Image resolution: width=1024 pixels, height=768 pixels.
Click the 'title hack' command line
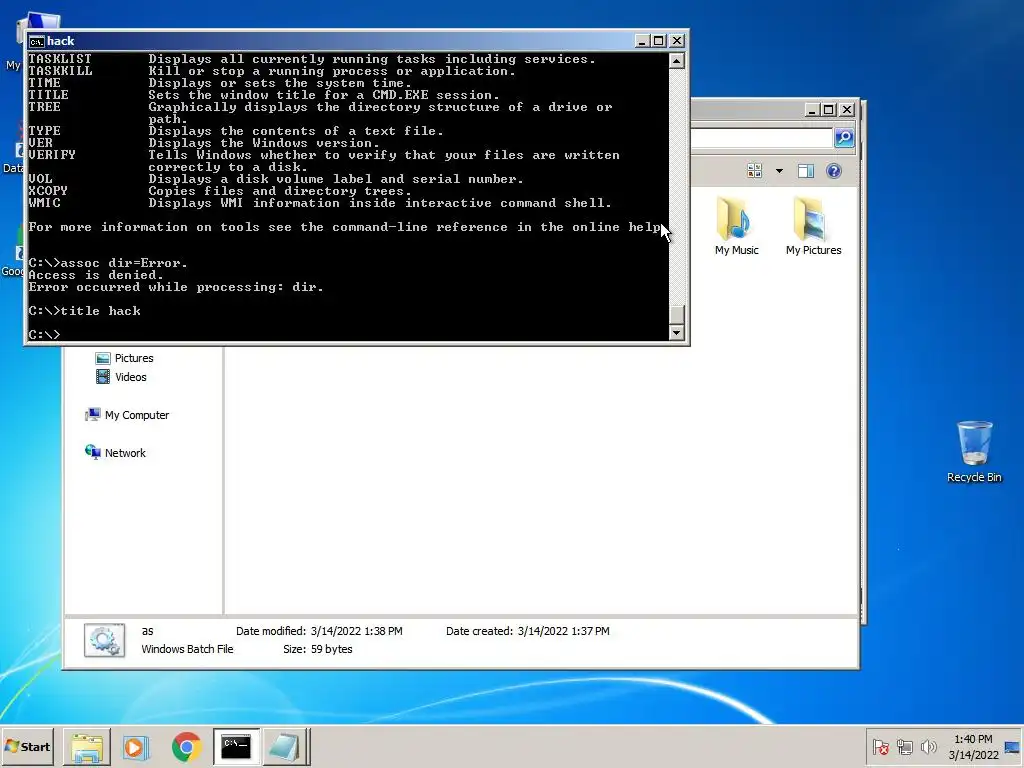coord(84,311)
